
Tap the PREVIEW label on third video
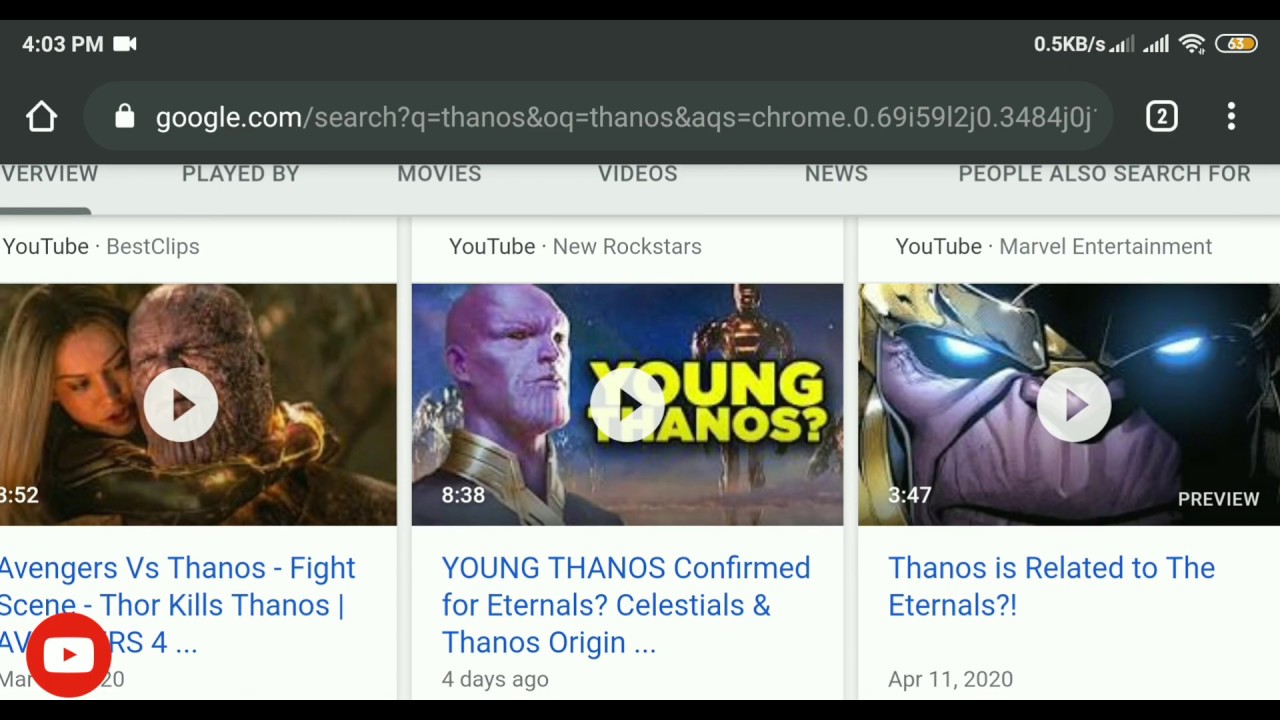1218,499
